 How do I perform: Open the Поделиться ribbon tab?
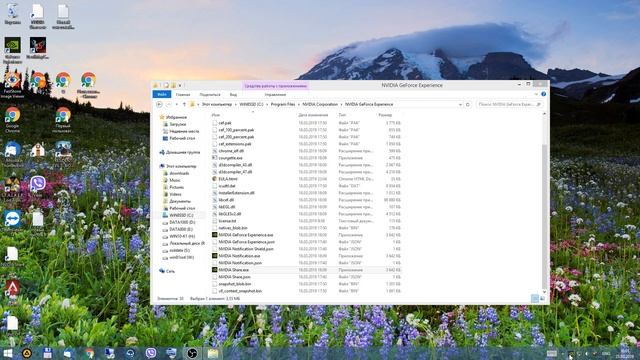click(x=210, y=95)
